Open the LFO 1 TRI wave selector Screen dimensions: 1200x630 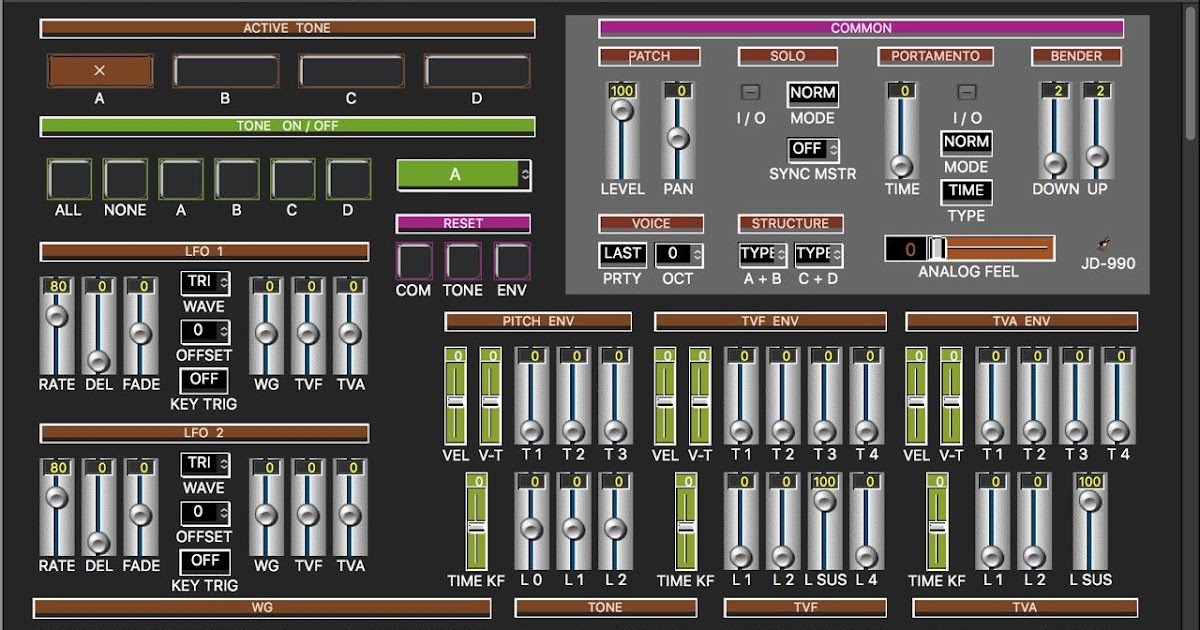[203, 283]
